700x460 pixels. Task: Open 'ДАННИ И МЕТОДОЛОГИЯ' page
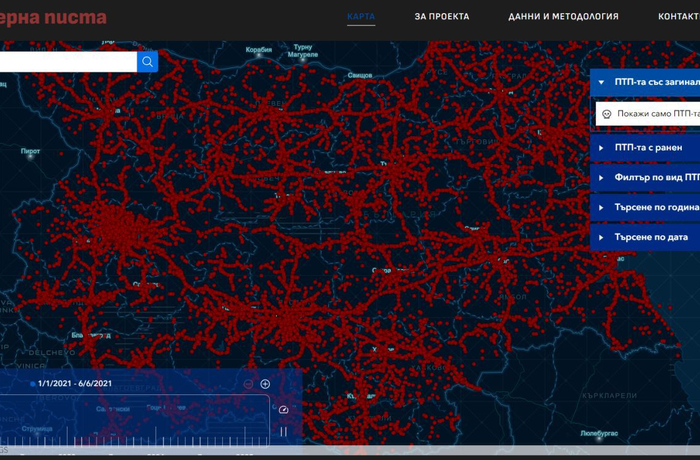click(563, 17)
